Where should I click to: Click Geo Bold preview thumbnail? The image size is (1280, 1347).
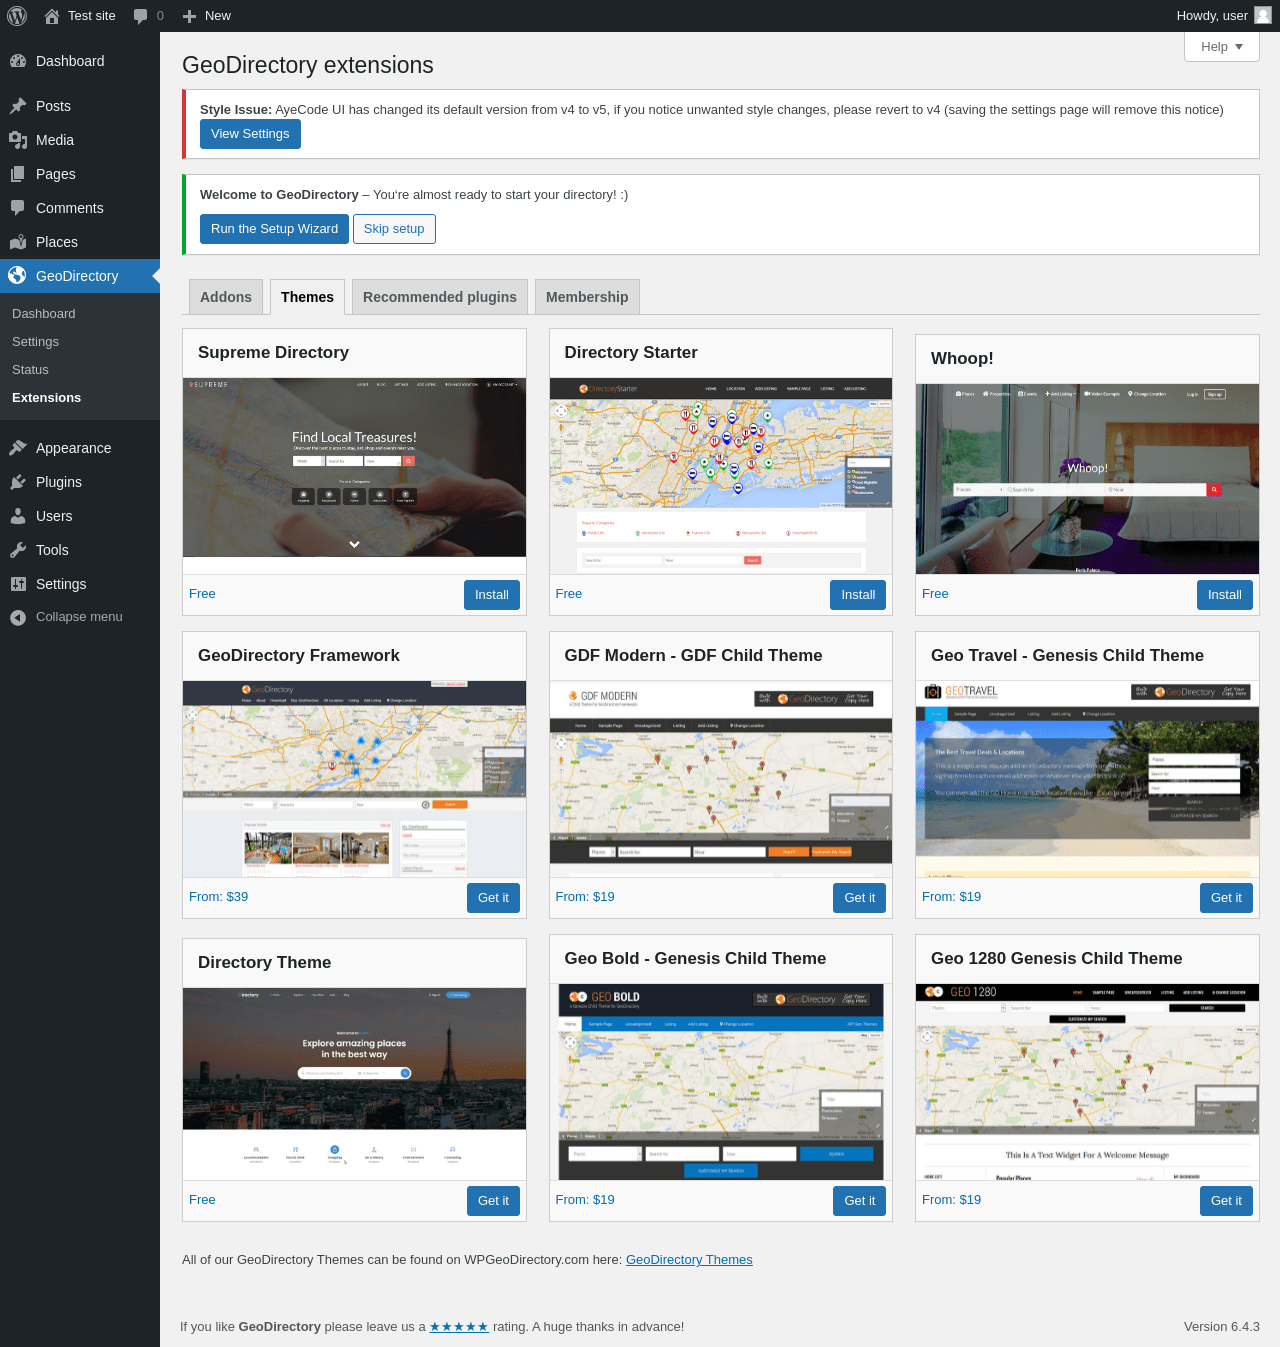721,1082
